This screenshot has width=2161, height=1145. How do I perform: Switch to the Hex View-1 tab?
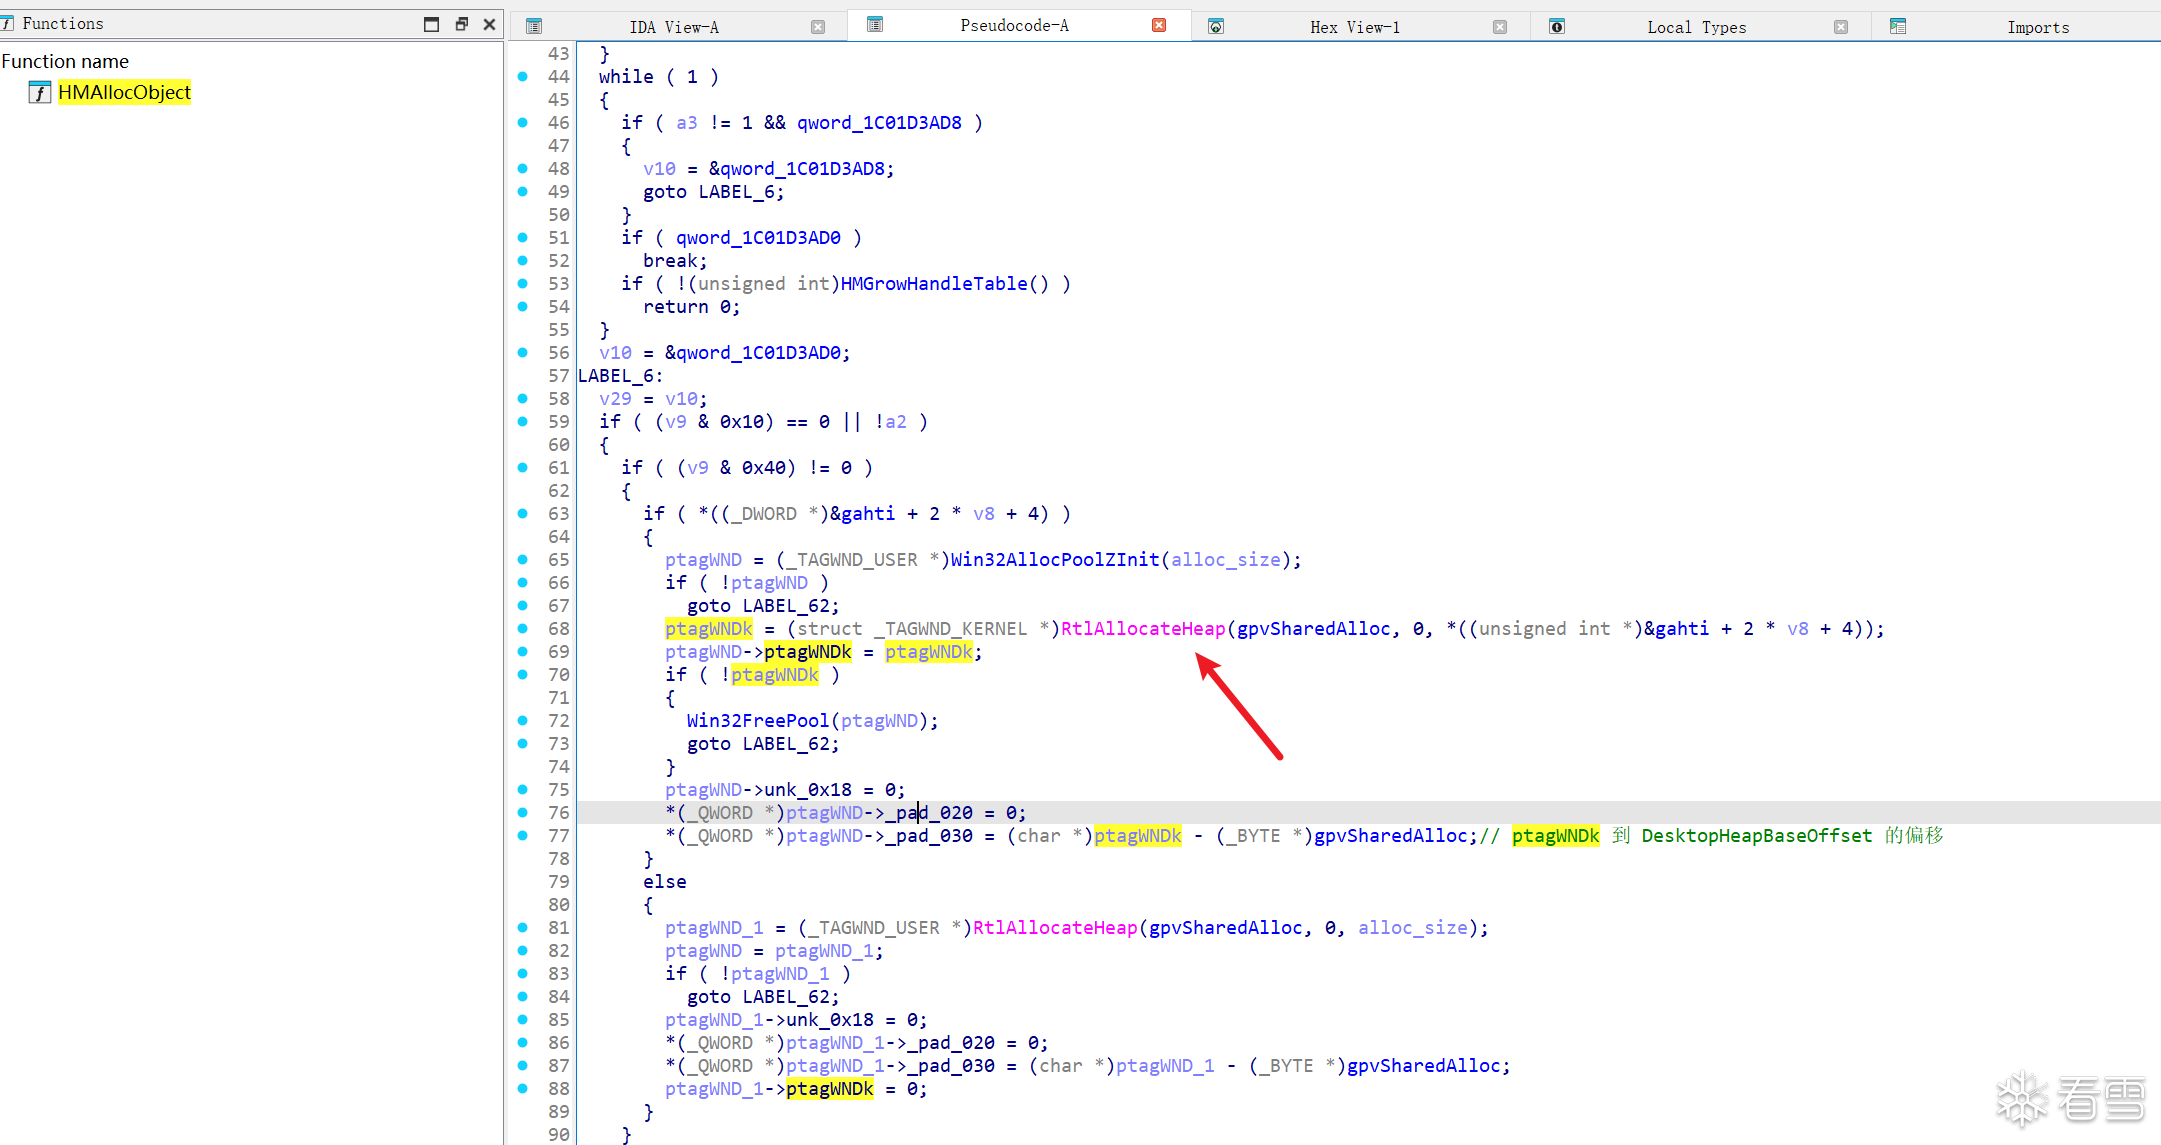[1355, 27]
